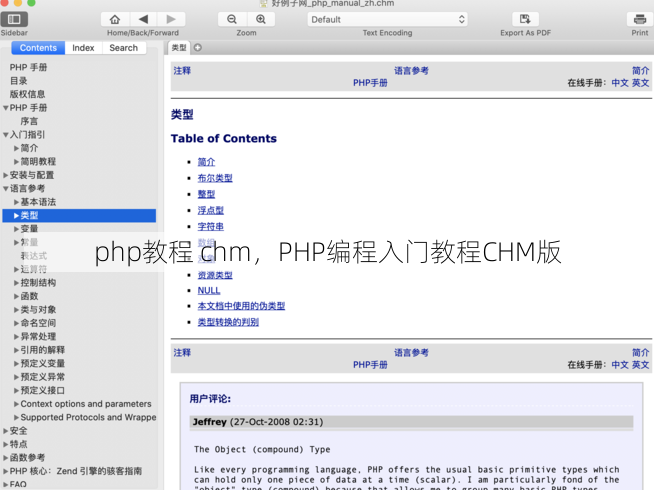
Task: Expand the 函数 tree node
Action: pos(16,297)
